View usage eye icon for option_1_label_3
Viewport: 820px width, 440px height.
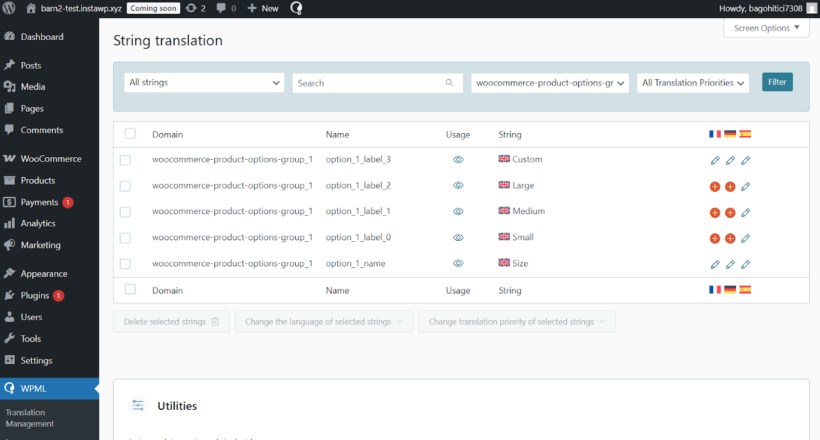pos(458,160)
